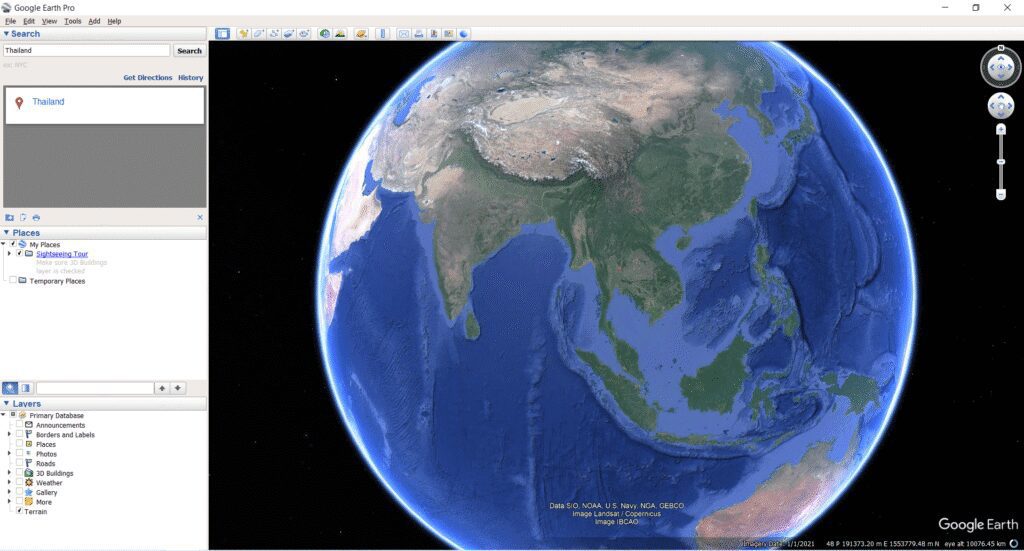Open the Ruler tool
1024x551 pixels.
click(x=383, y=33)
